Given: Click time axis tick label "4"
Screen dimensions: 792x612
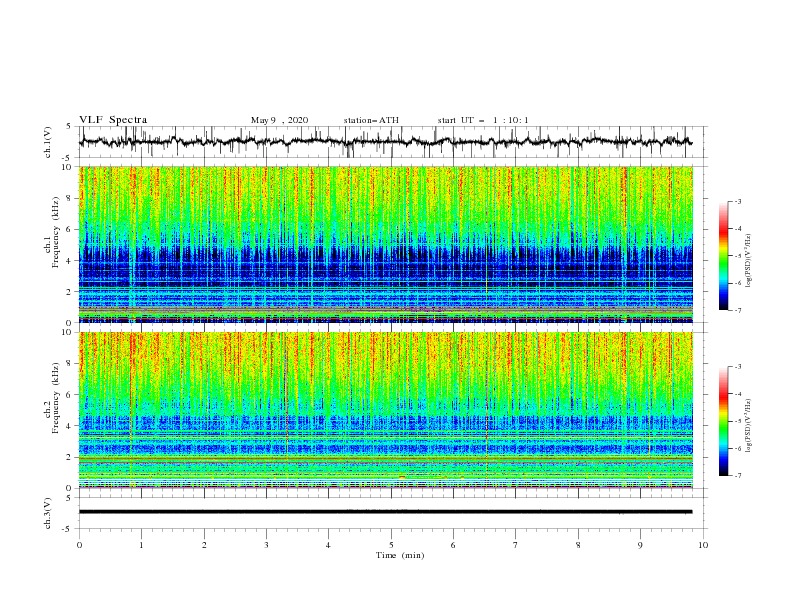Looking at the screenshot, I should [328, 545].
